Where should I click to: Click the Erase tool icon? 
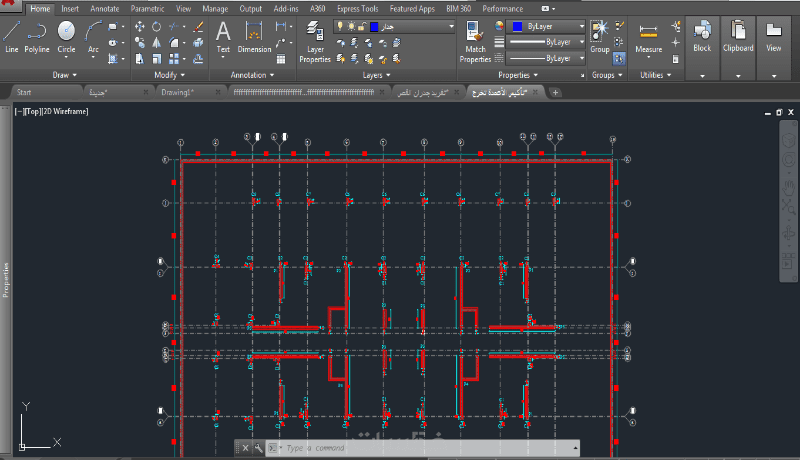198,27
